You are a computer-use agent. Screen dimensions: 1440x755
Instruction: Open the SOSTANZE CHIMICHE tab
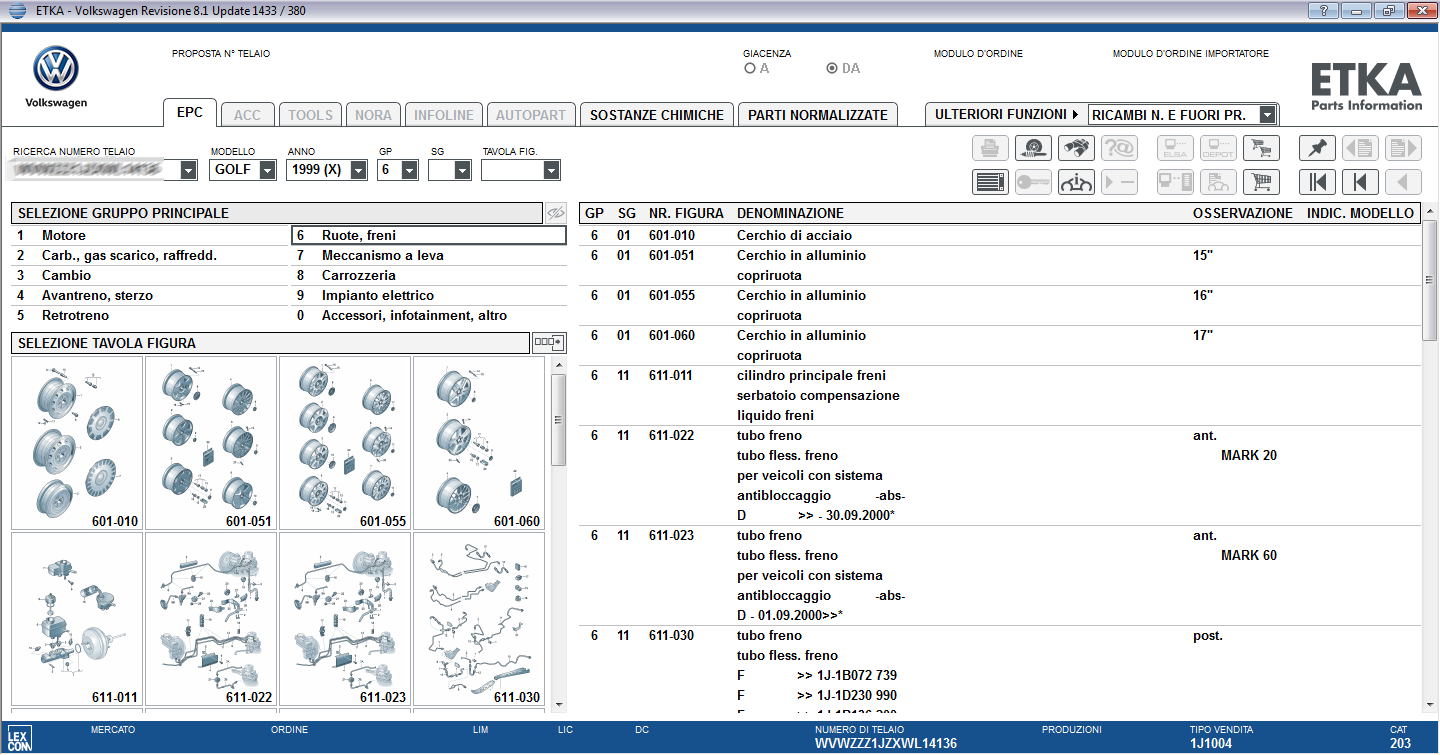coord(657,115)
